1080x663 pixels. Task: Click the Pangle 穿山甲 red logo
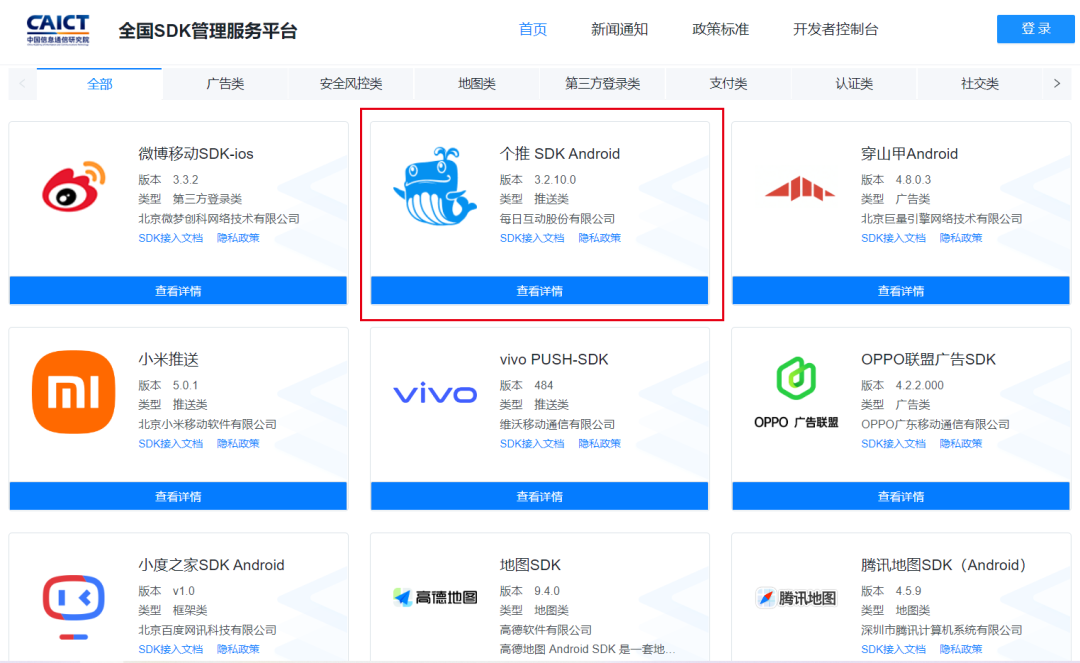[799, 188]
